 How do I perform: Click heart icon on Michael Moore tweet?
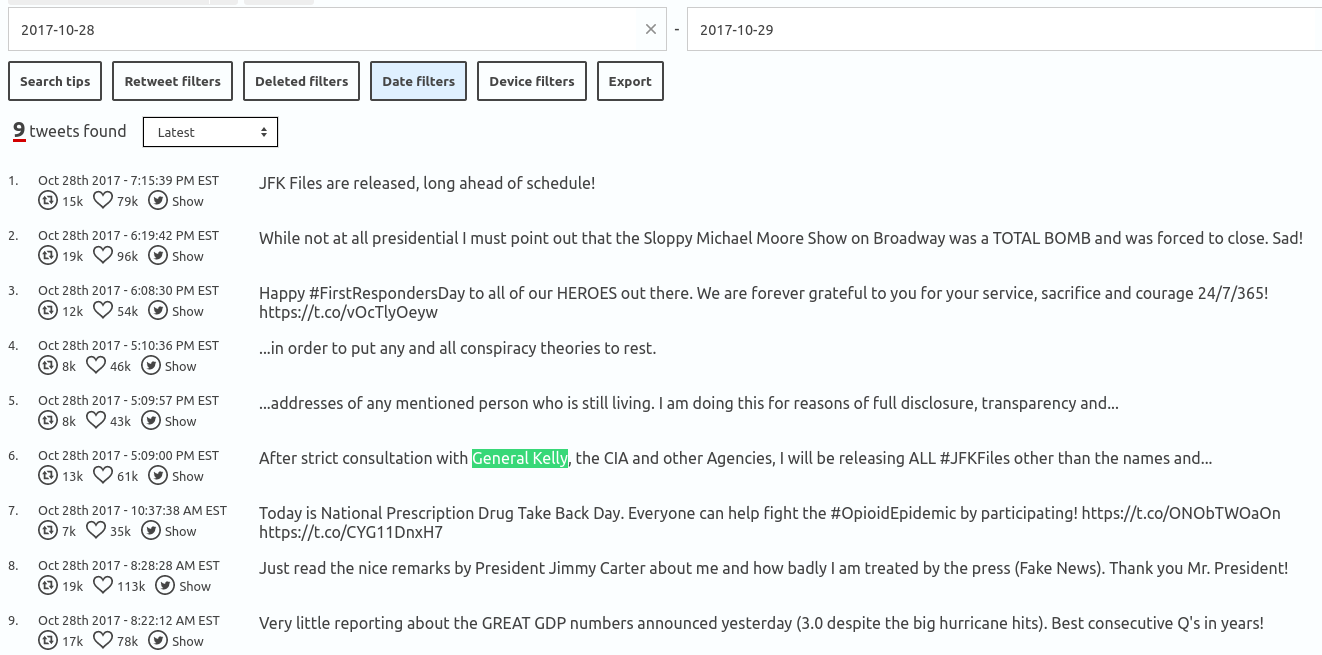point(103,255)
